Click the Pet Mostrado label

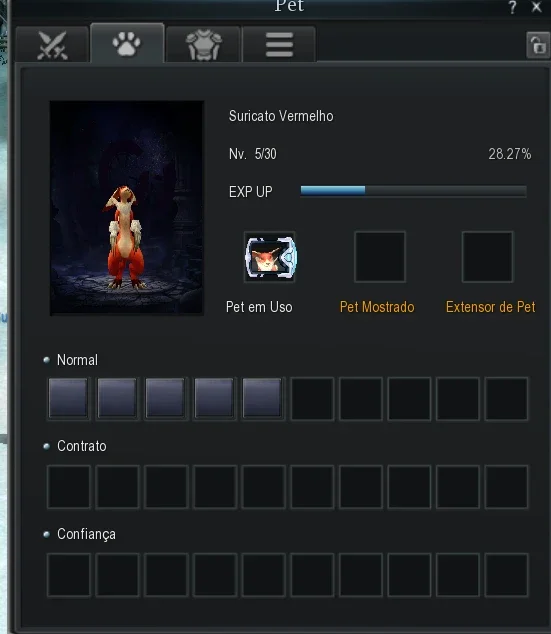[377, 307]
